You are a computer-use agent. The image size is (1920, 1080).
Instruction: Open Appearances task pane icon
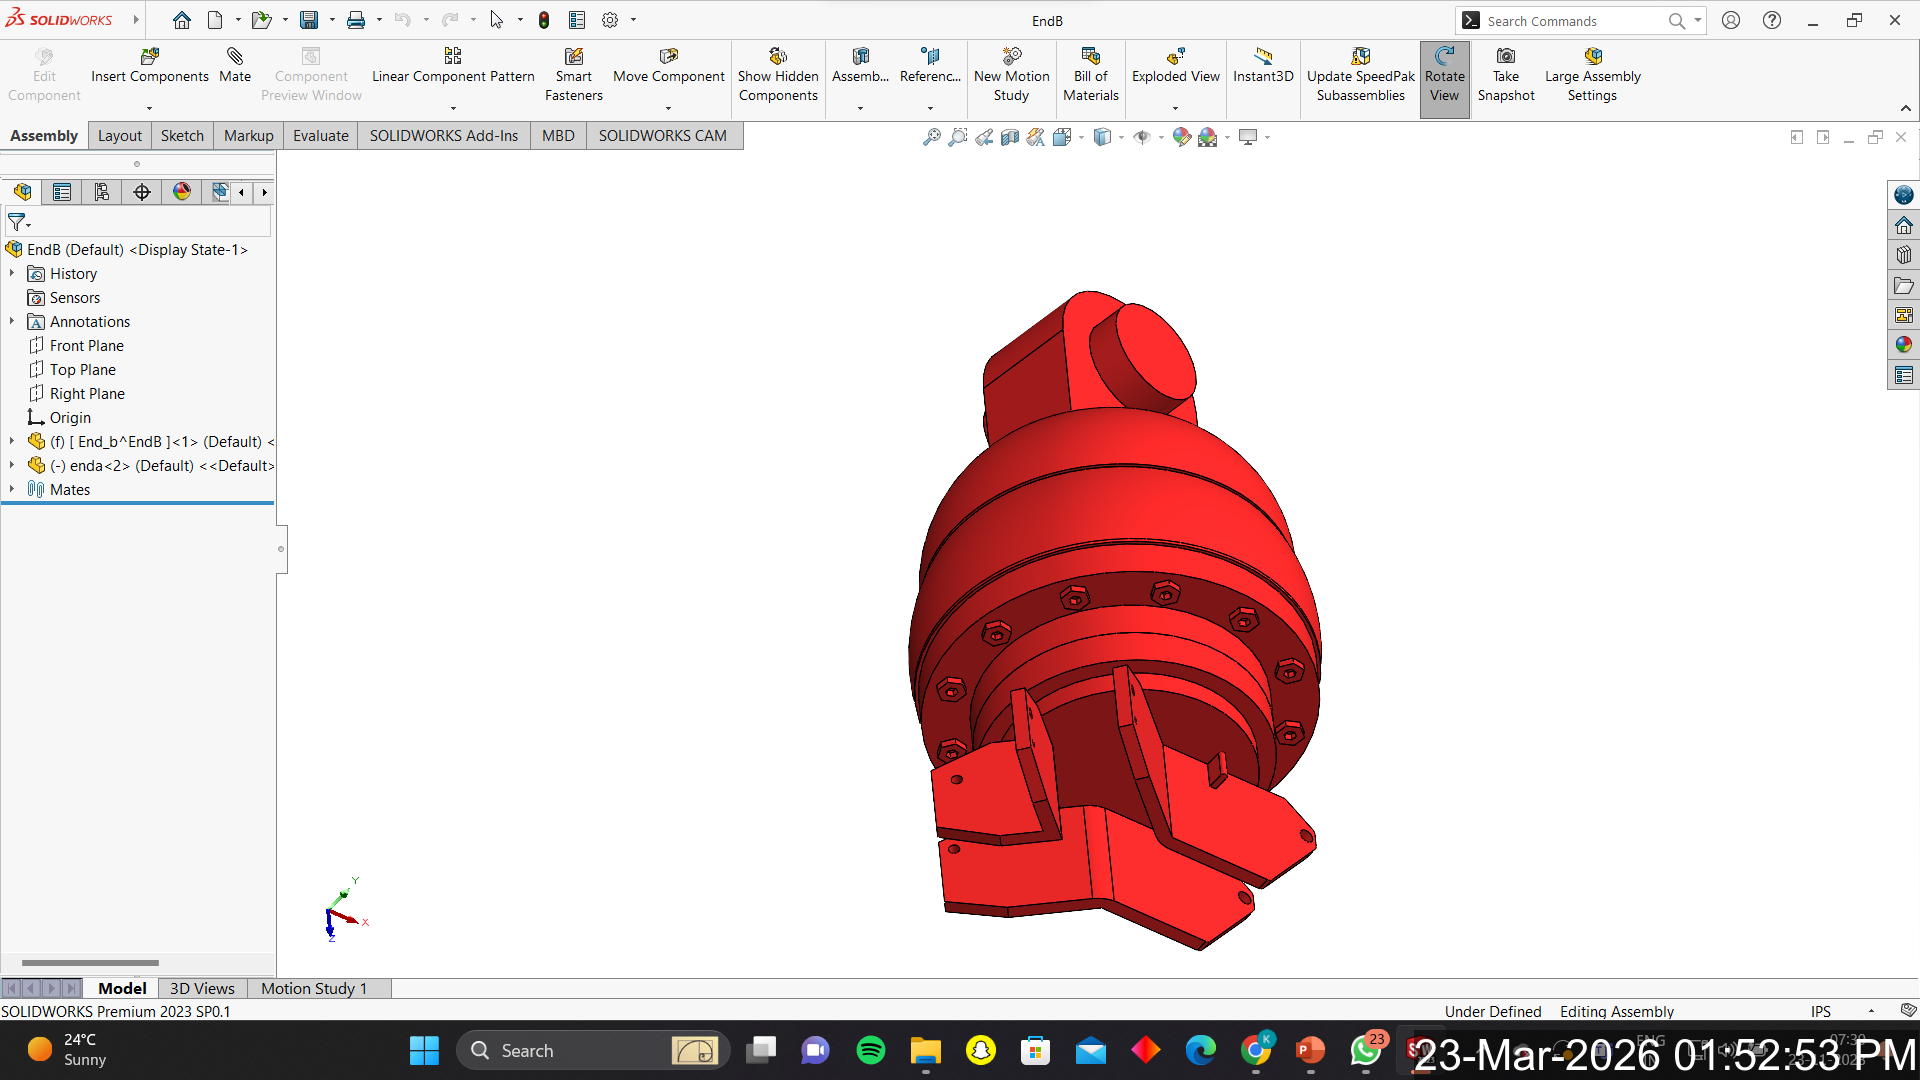[x=1903, y=345]
